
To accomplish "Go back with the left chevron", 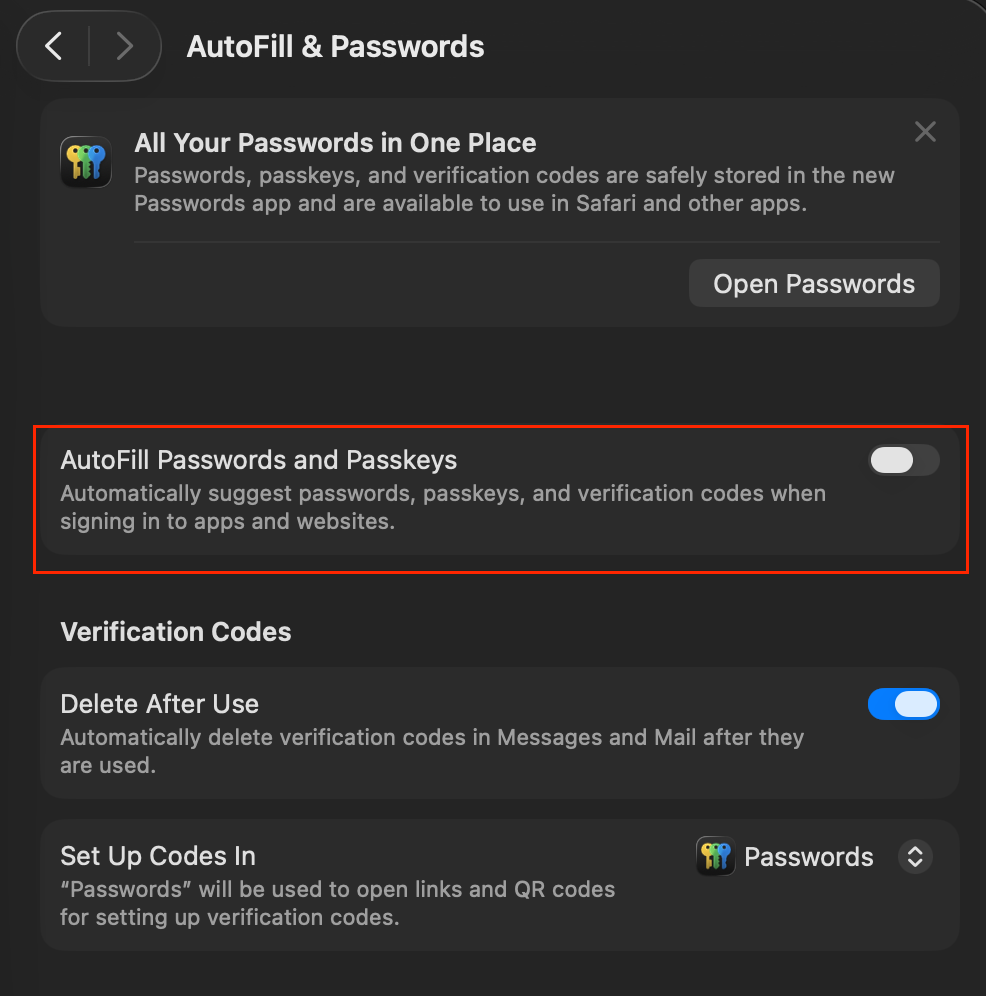I will [54, 46].
